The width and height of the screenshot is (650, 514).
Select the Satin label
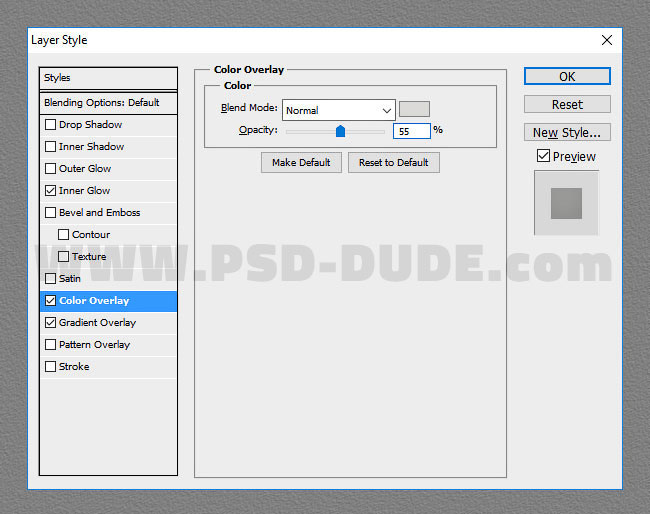pos(70,279)
